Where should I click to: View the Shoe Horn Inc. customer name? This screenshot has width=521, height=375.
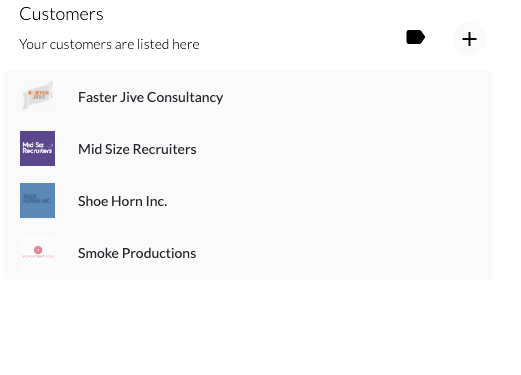point(122,201)
